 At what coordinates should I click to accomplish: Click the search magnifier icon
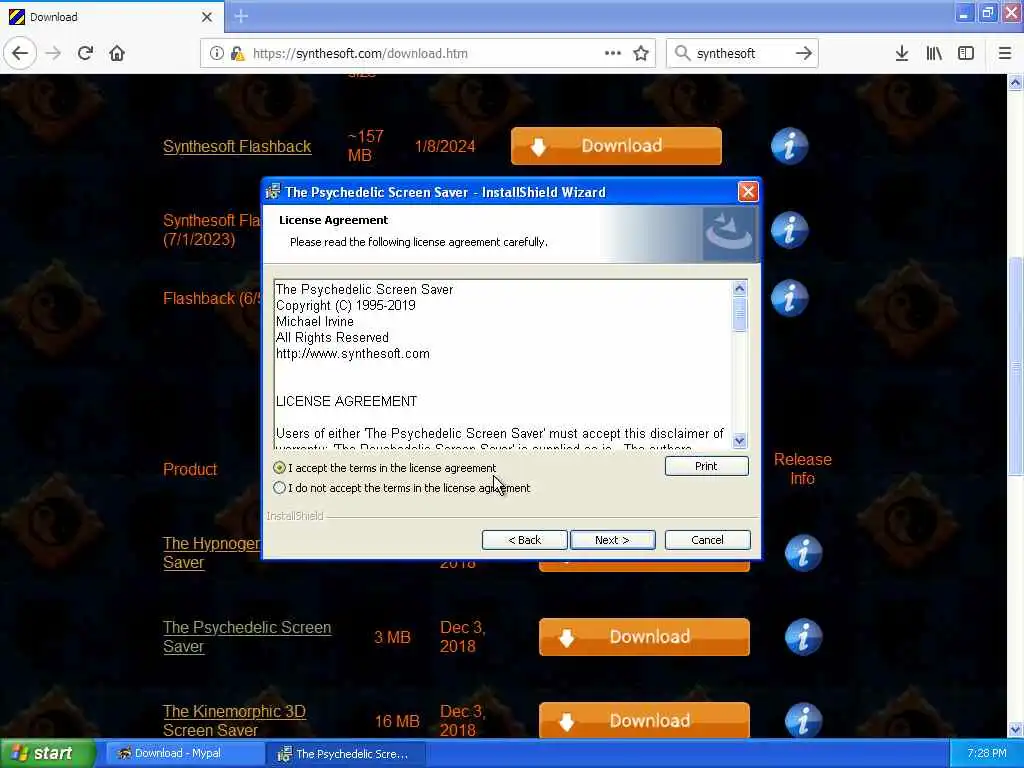click(682, 54)
